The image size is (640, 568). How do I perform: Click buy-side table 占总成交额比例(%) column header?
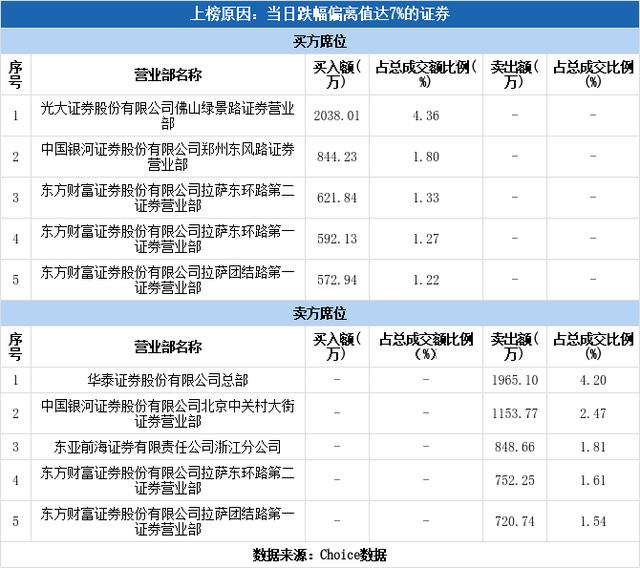pyautogui.click(x=426, y=75)
